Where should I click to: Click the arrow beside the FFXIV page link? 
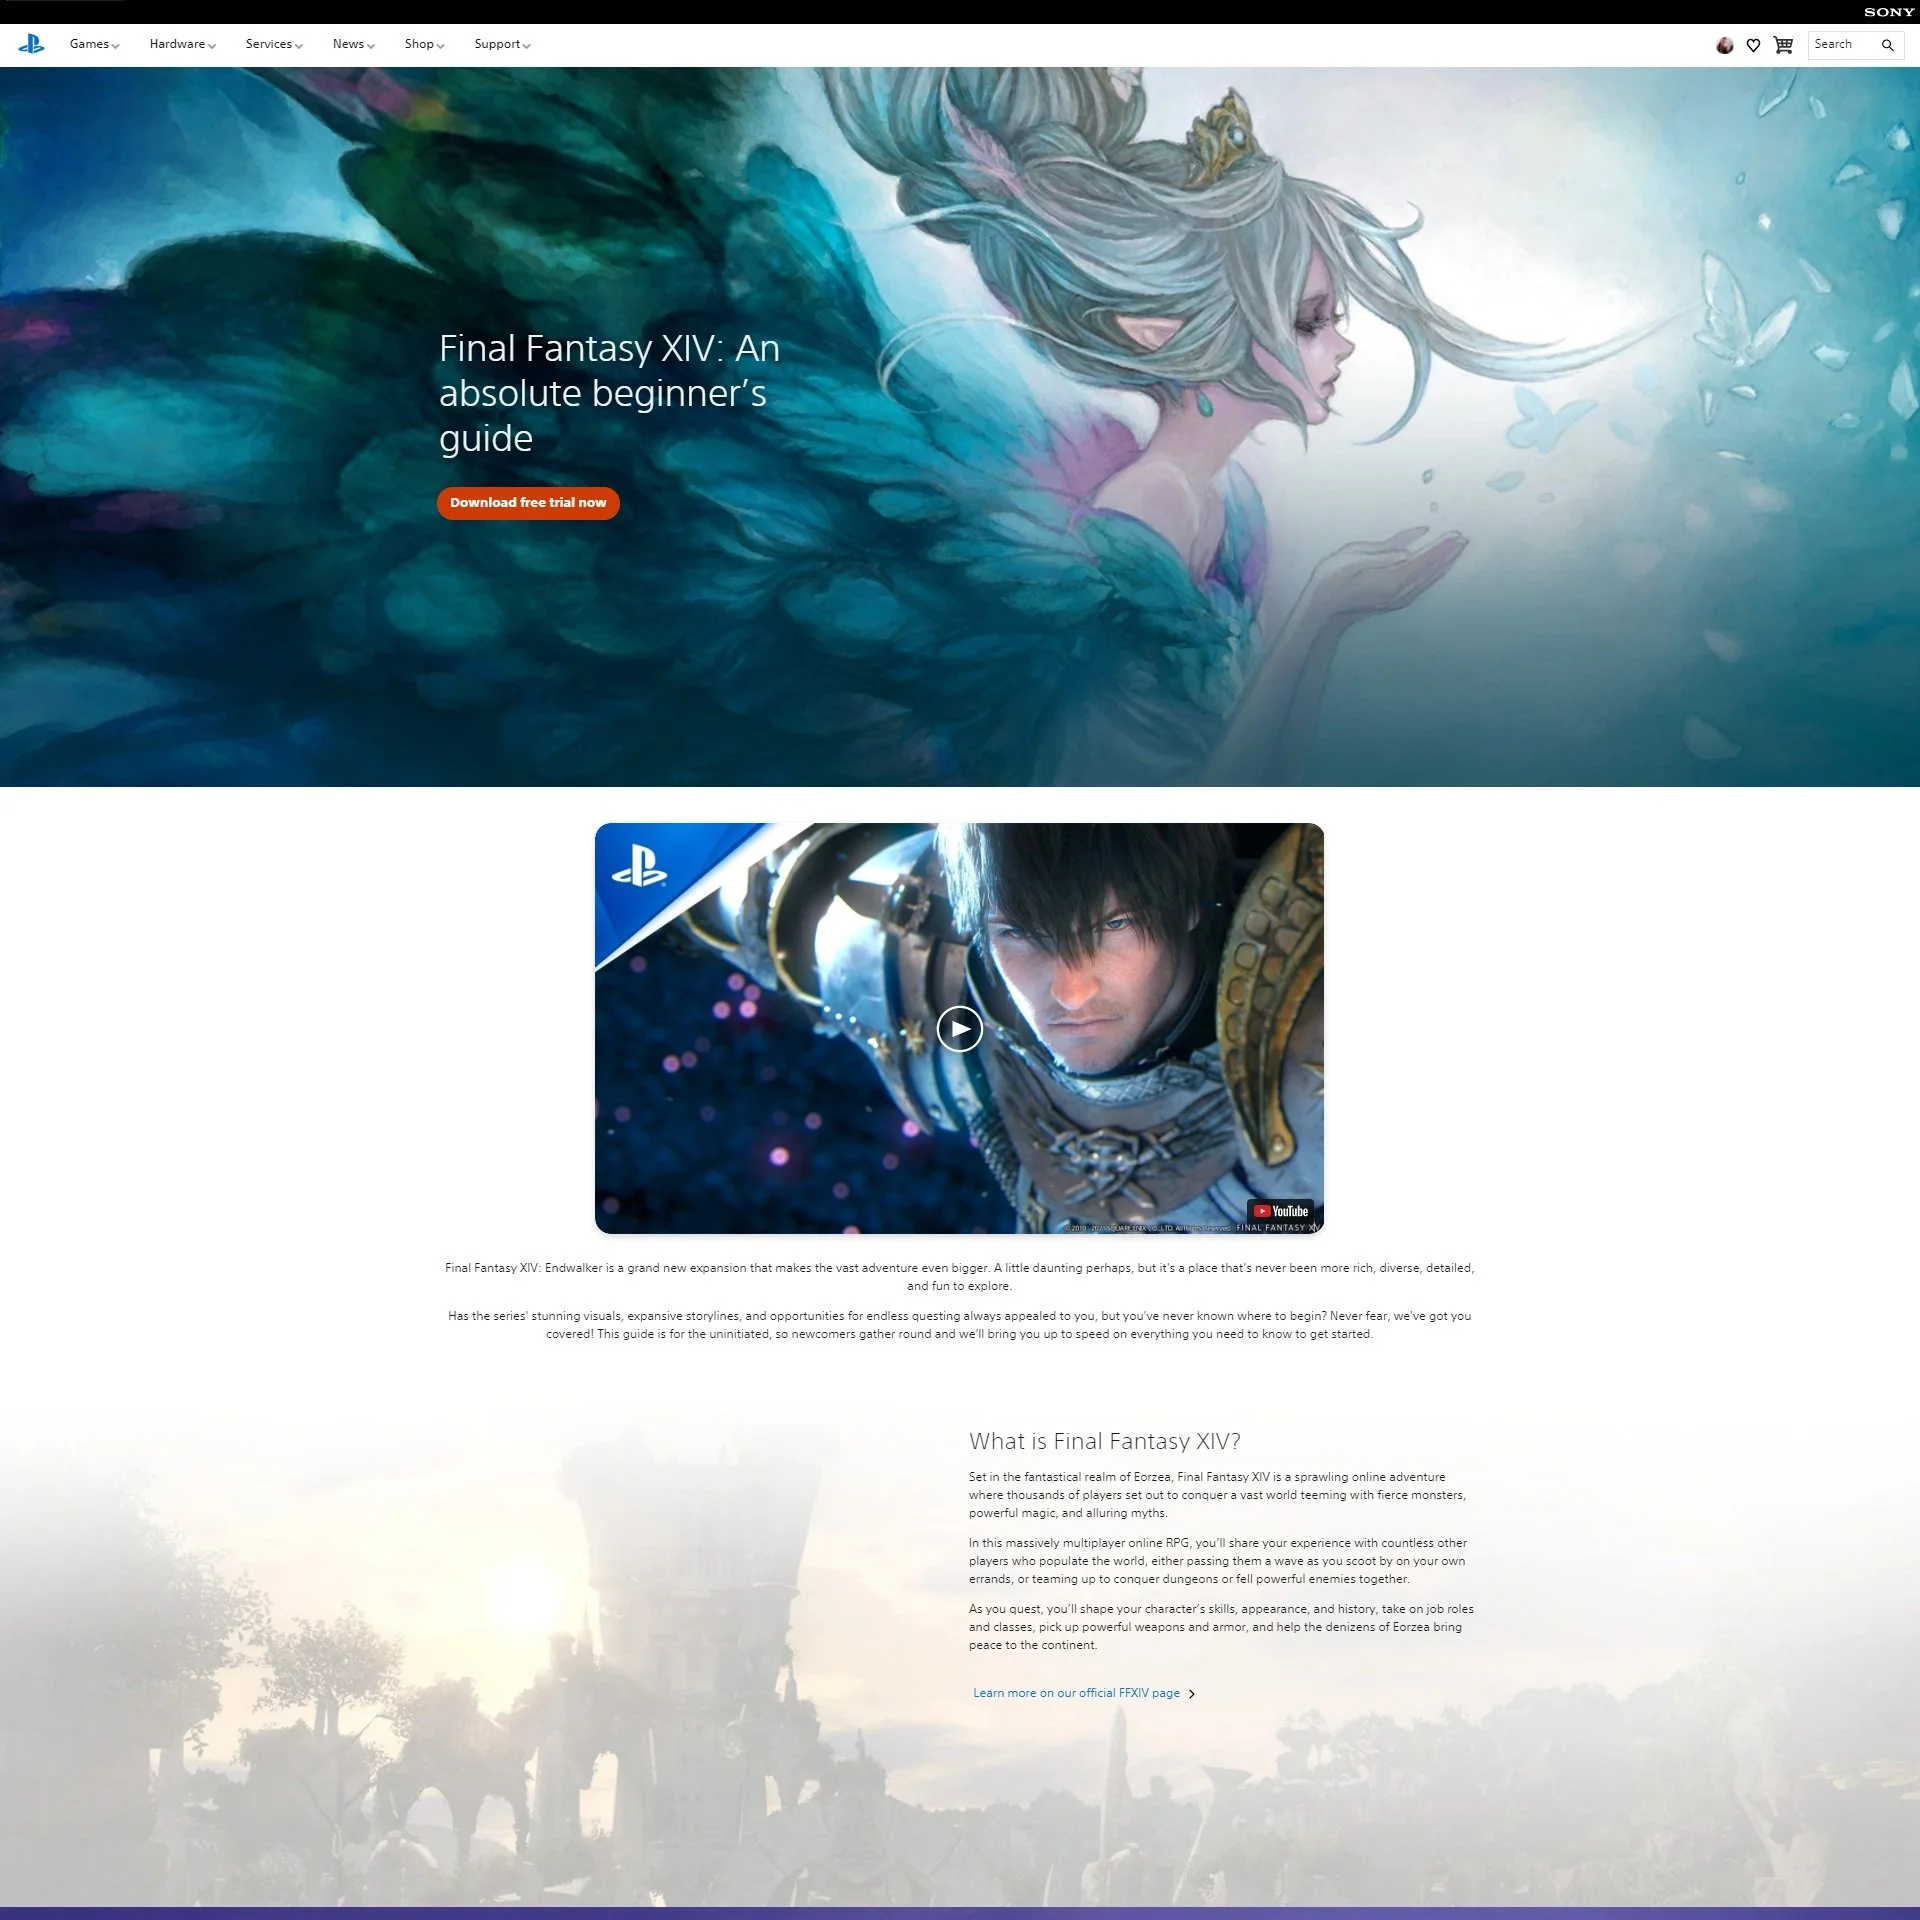tap(1192, 1693)
